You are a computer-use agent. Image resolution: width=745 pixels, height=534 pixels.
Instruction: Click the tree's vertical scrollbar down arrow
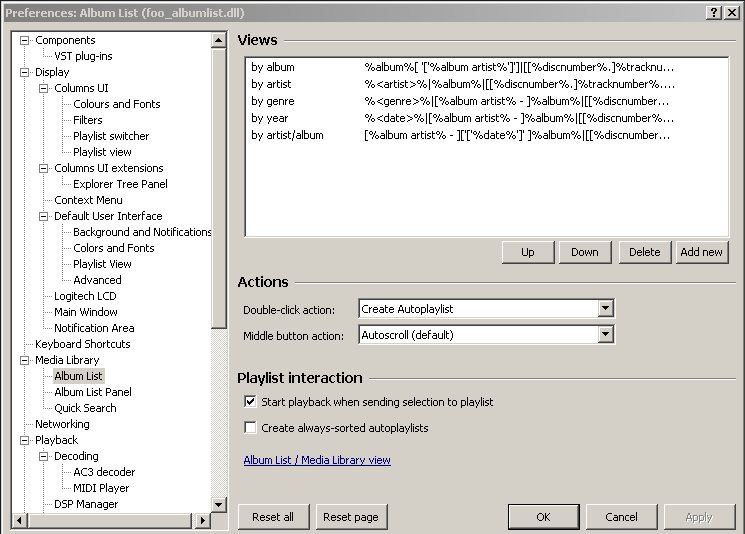219,504
